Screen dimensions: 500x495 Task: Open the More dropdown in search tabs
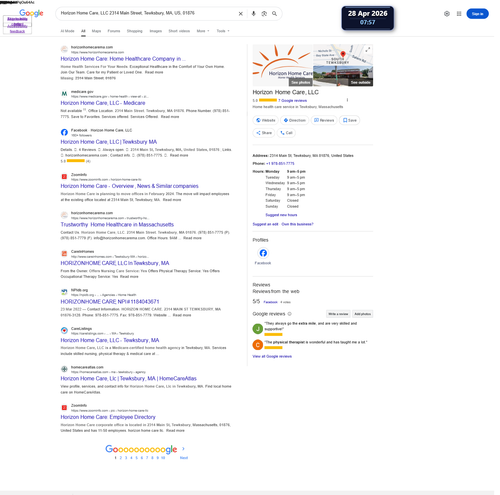[x=203, y=31]
